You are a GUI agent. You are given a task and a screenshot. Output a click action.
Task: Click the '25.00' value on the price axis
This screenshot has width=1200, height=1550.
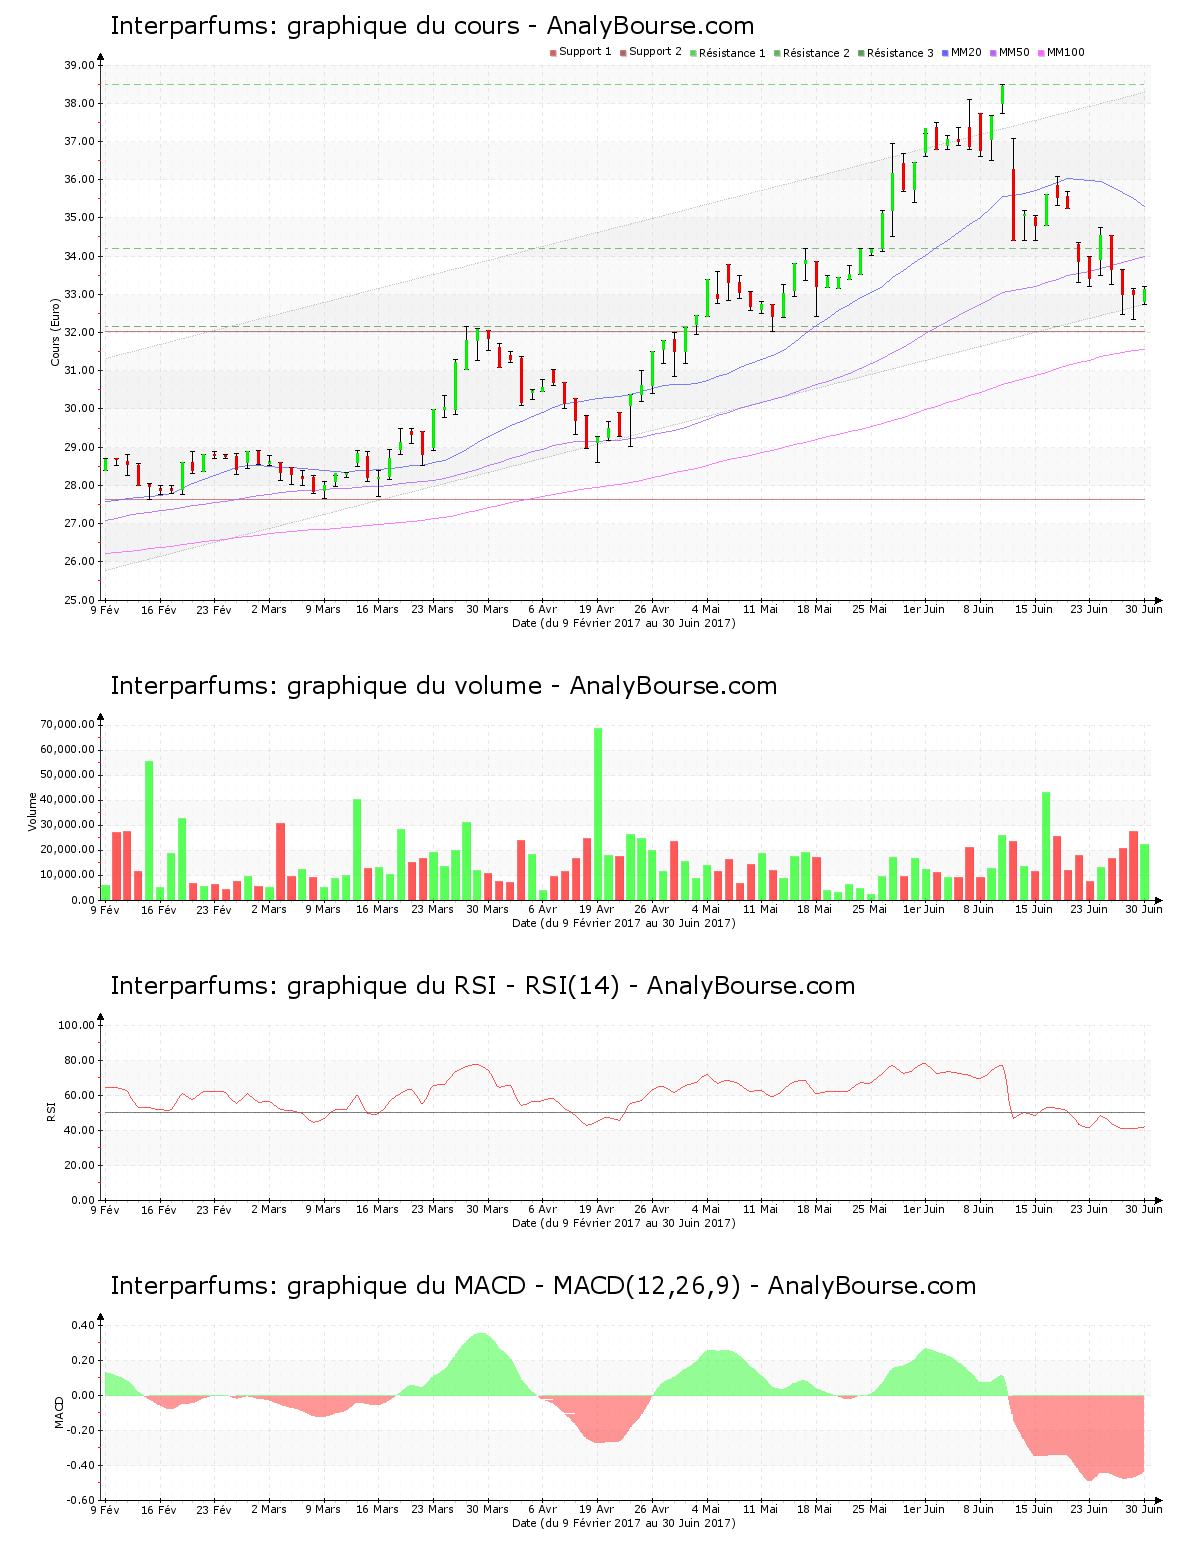[79, 600]
